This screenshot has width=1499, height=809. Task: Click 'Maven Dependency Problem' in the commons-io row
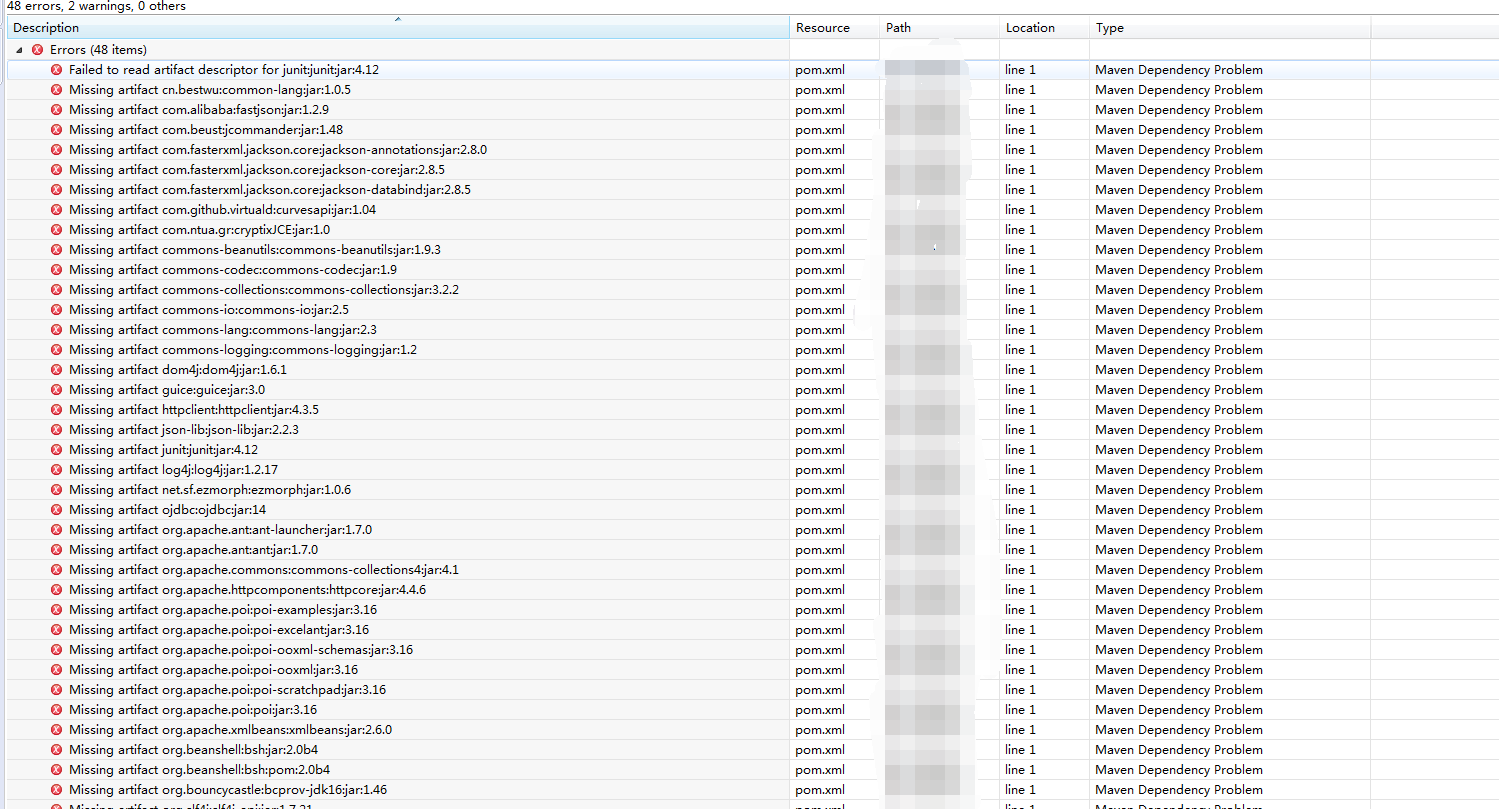(x=1179, y=310)
